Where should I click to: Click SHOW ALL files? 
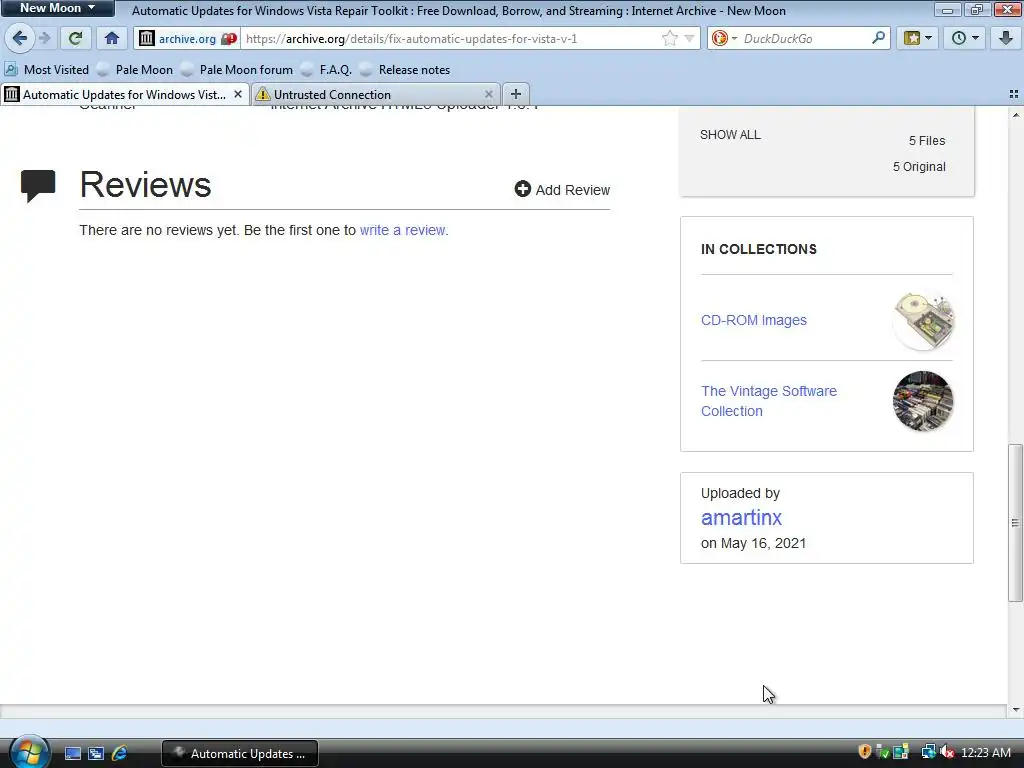[730, 135]
